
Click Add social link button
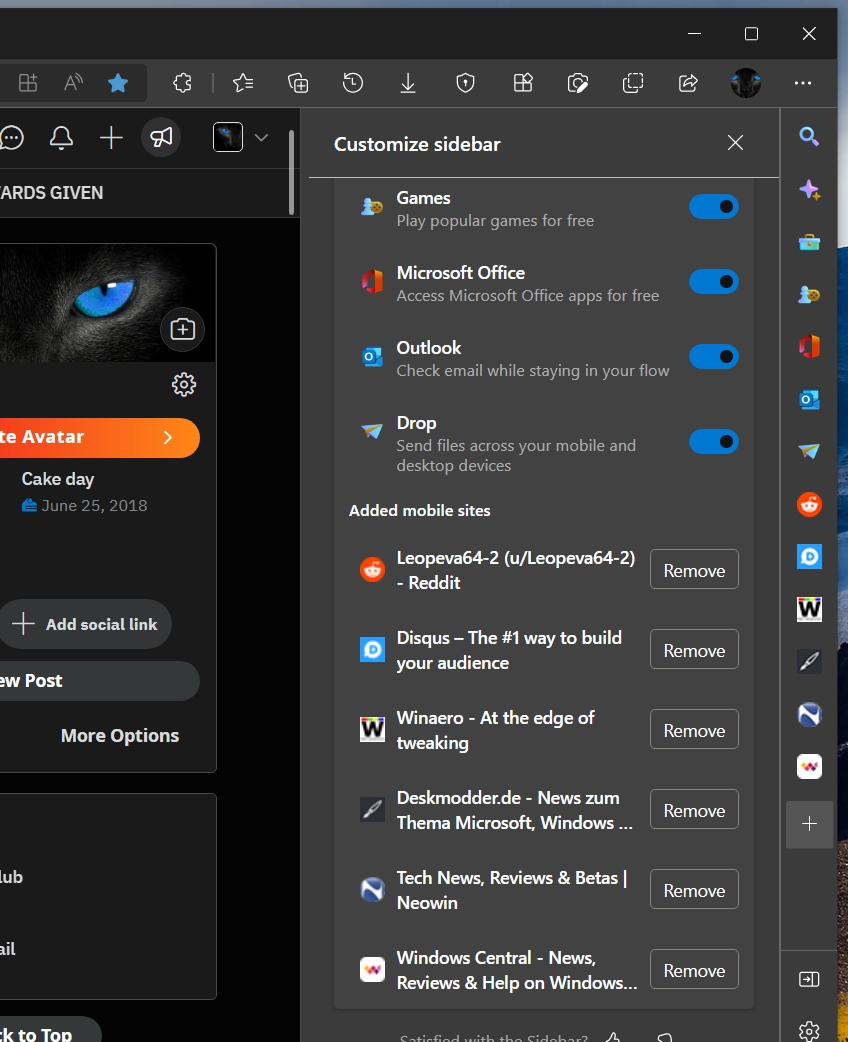pos(85,625)
